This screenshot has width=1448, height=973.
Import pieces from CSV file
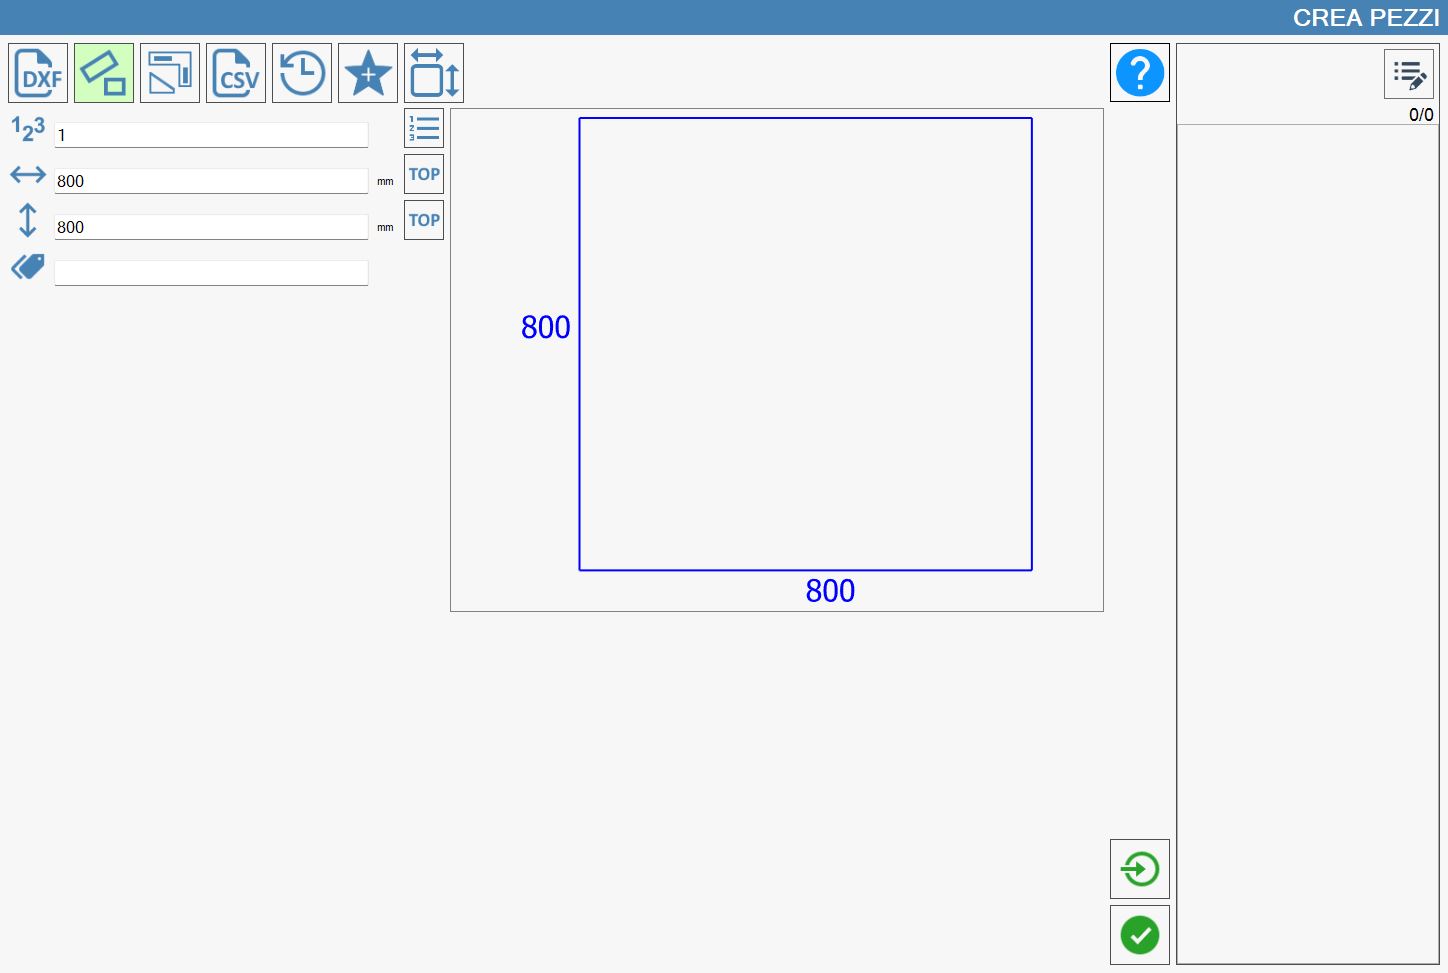tap(236, 73)
